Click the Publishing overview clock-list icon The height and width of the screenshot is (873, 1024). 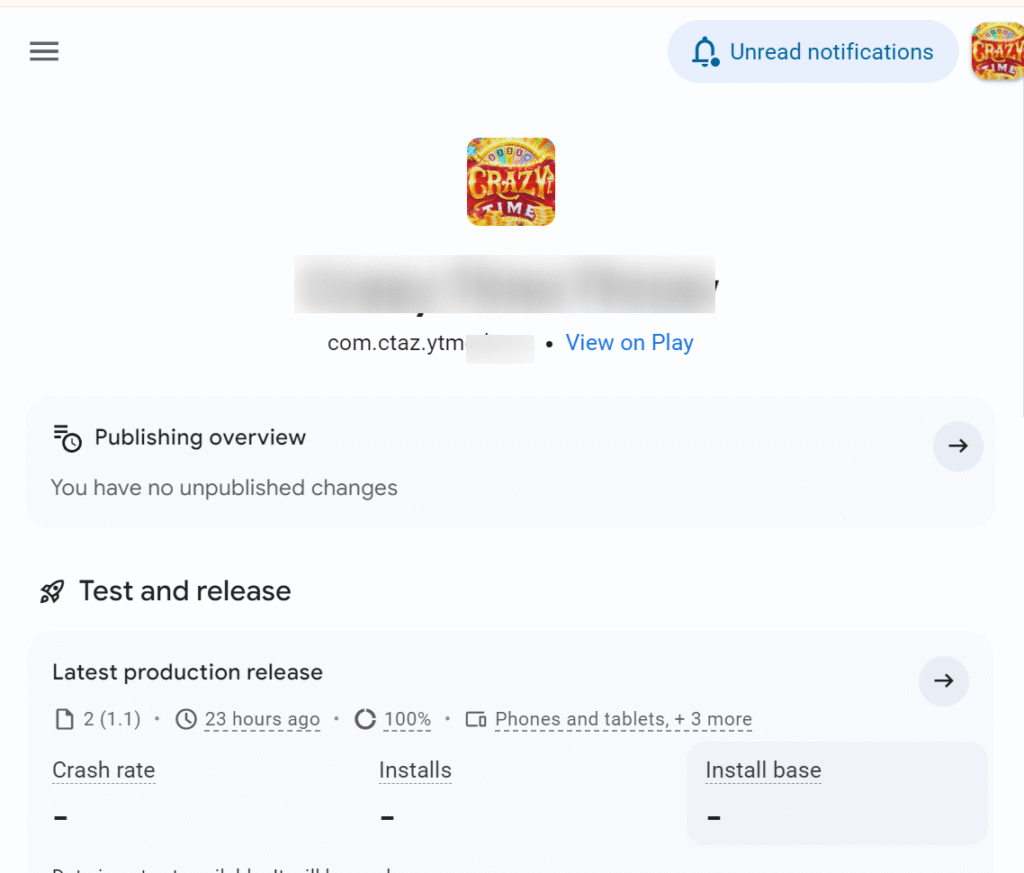pos(67,438)
